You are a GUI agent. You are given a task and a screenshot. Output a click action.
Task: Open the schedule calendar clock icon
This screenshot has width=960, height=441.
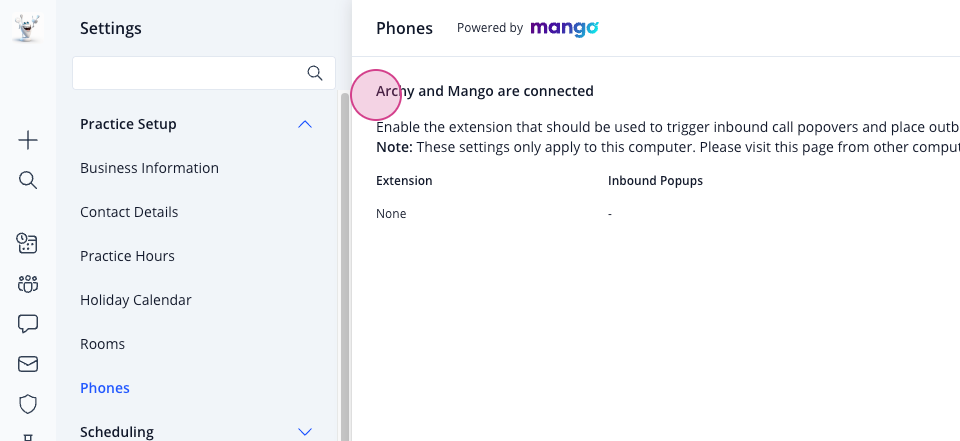(x=28, y=243)
